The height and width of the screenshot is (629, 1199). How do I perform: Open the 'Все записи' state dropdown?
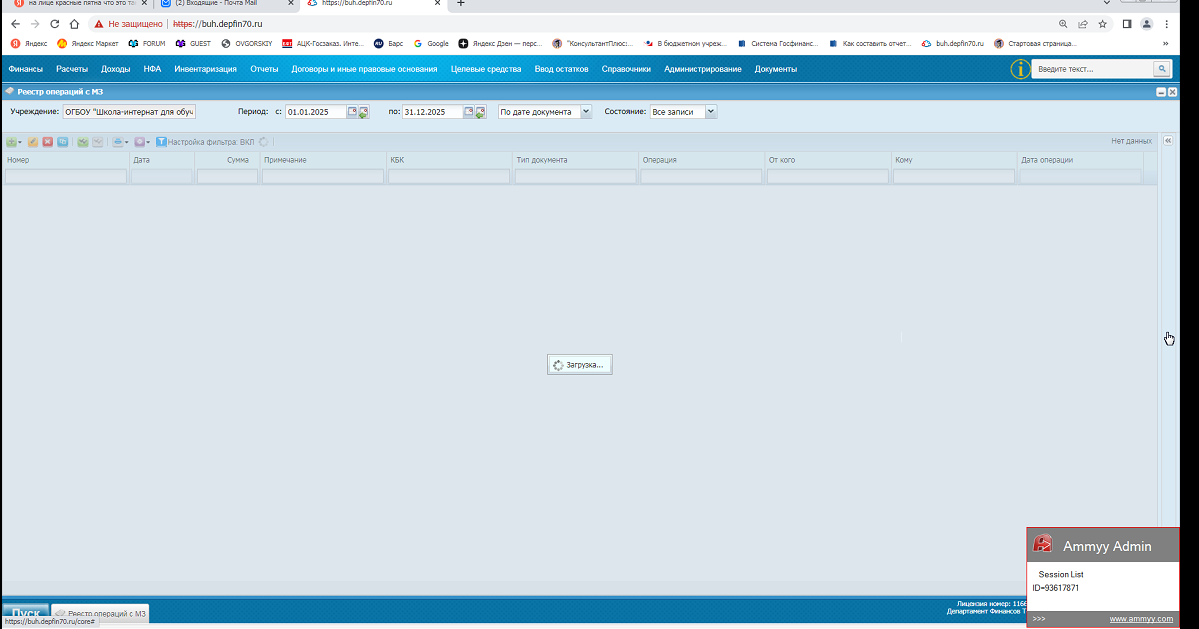click(x=710, y=112)
